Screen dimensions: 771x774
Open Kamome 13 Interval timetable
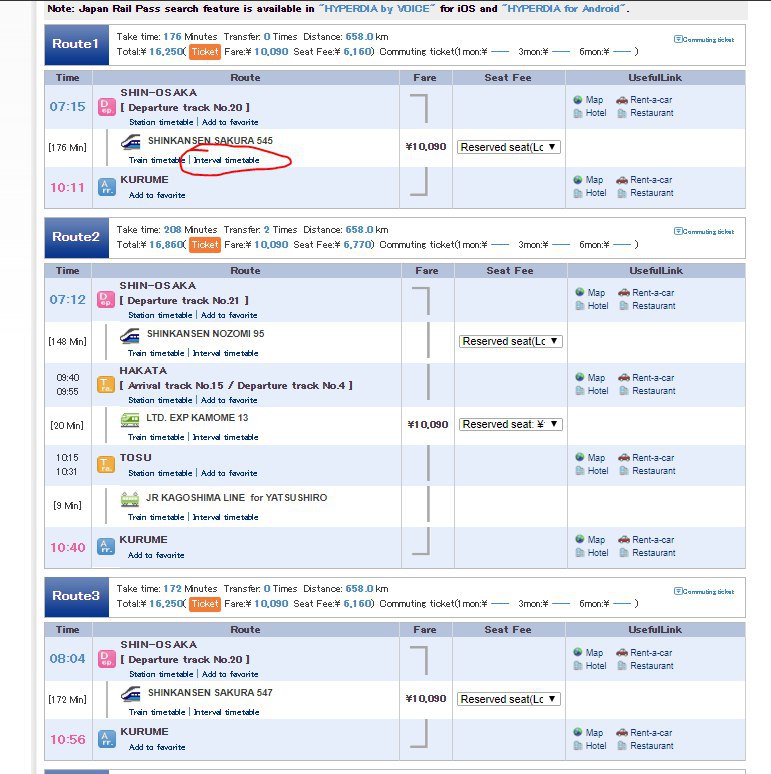coord(225,437)
